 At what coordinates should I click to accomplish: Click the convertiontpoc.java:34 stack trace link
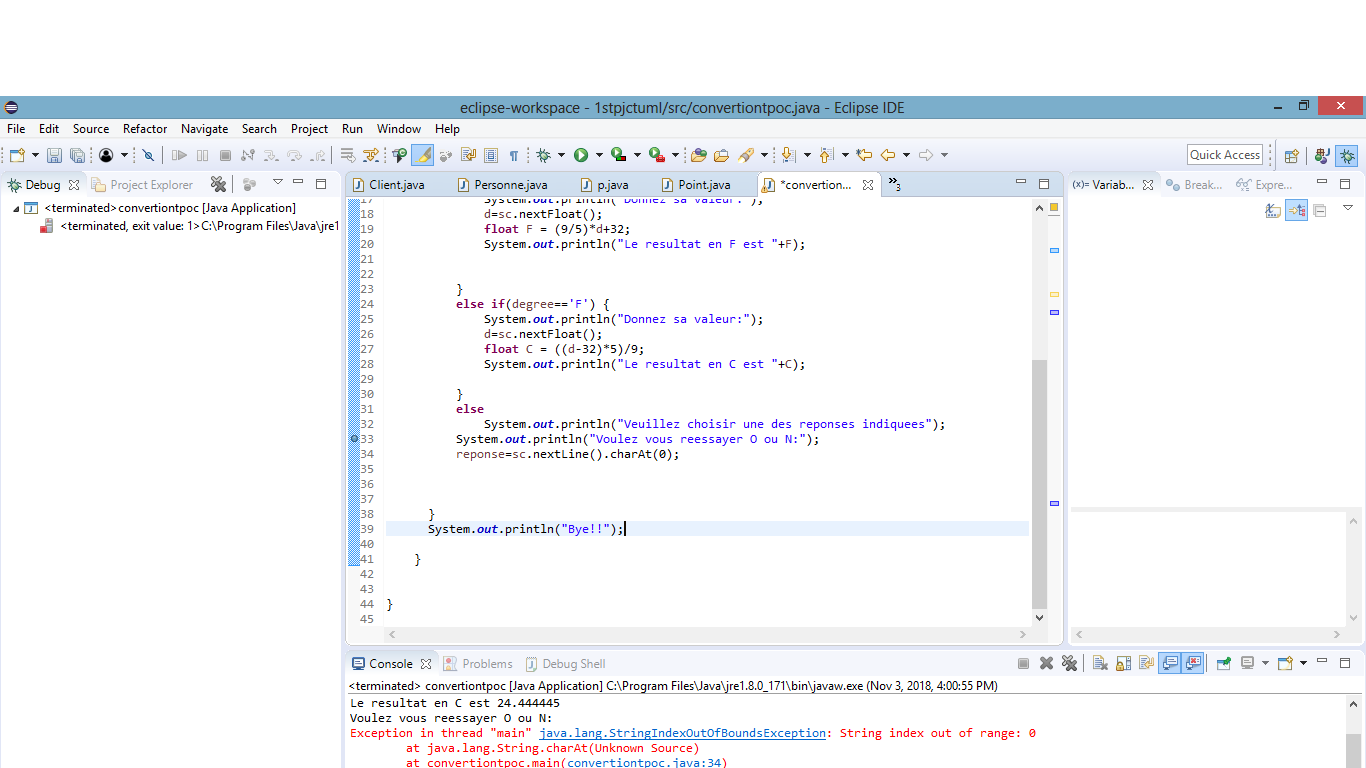coord(646,762)
